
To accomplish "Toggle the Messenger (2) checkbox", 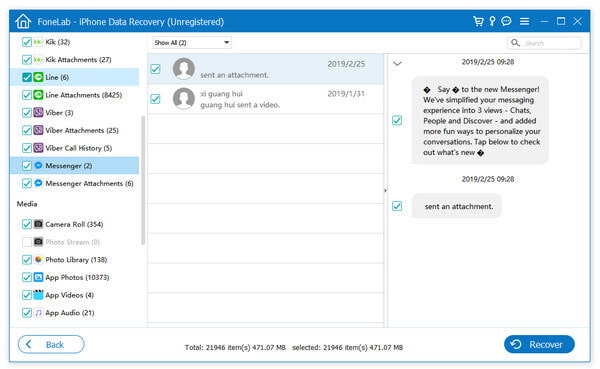I will pos(26,165).
